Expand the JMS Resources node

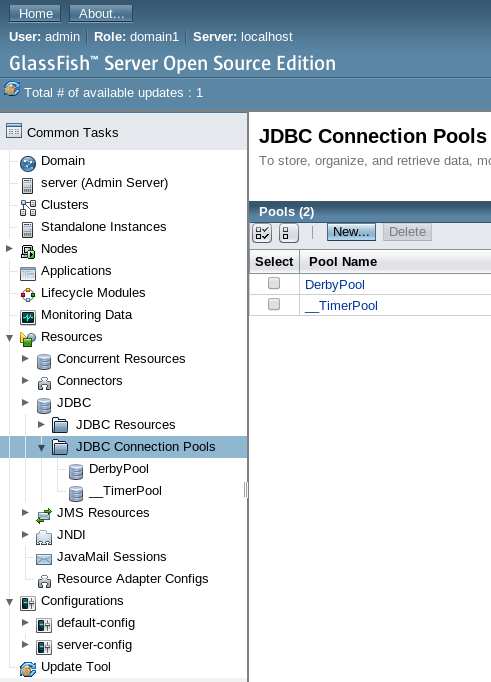[25, 512]
